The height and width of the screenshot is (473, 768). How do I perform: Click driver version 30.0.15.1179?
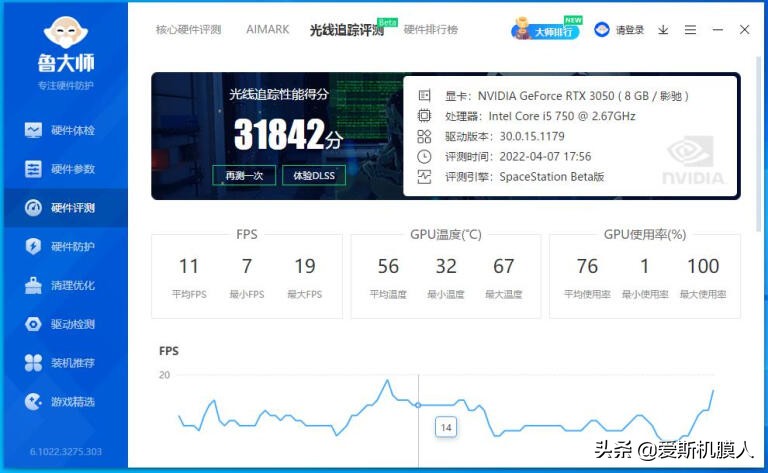click(532, 136)
